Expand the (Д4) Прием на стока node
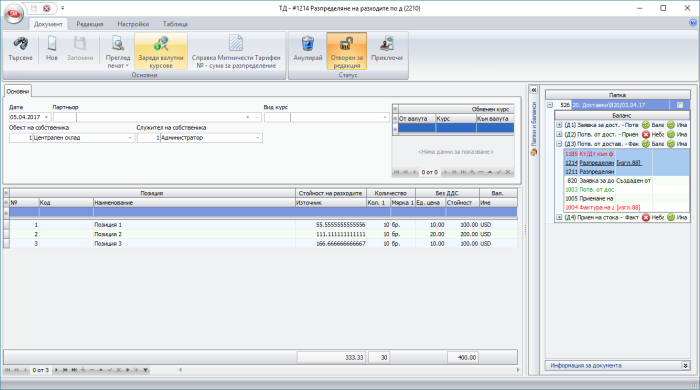This screenshot has height=390, width=700. [x=559, y=217]
